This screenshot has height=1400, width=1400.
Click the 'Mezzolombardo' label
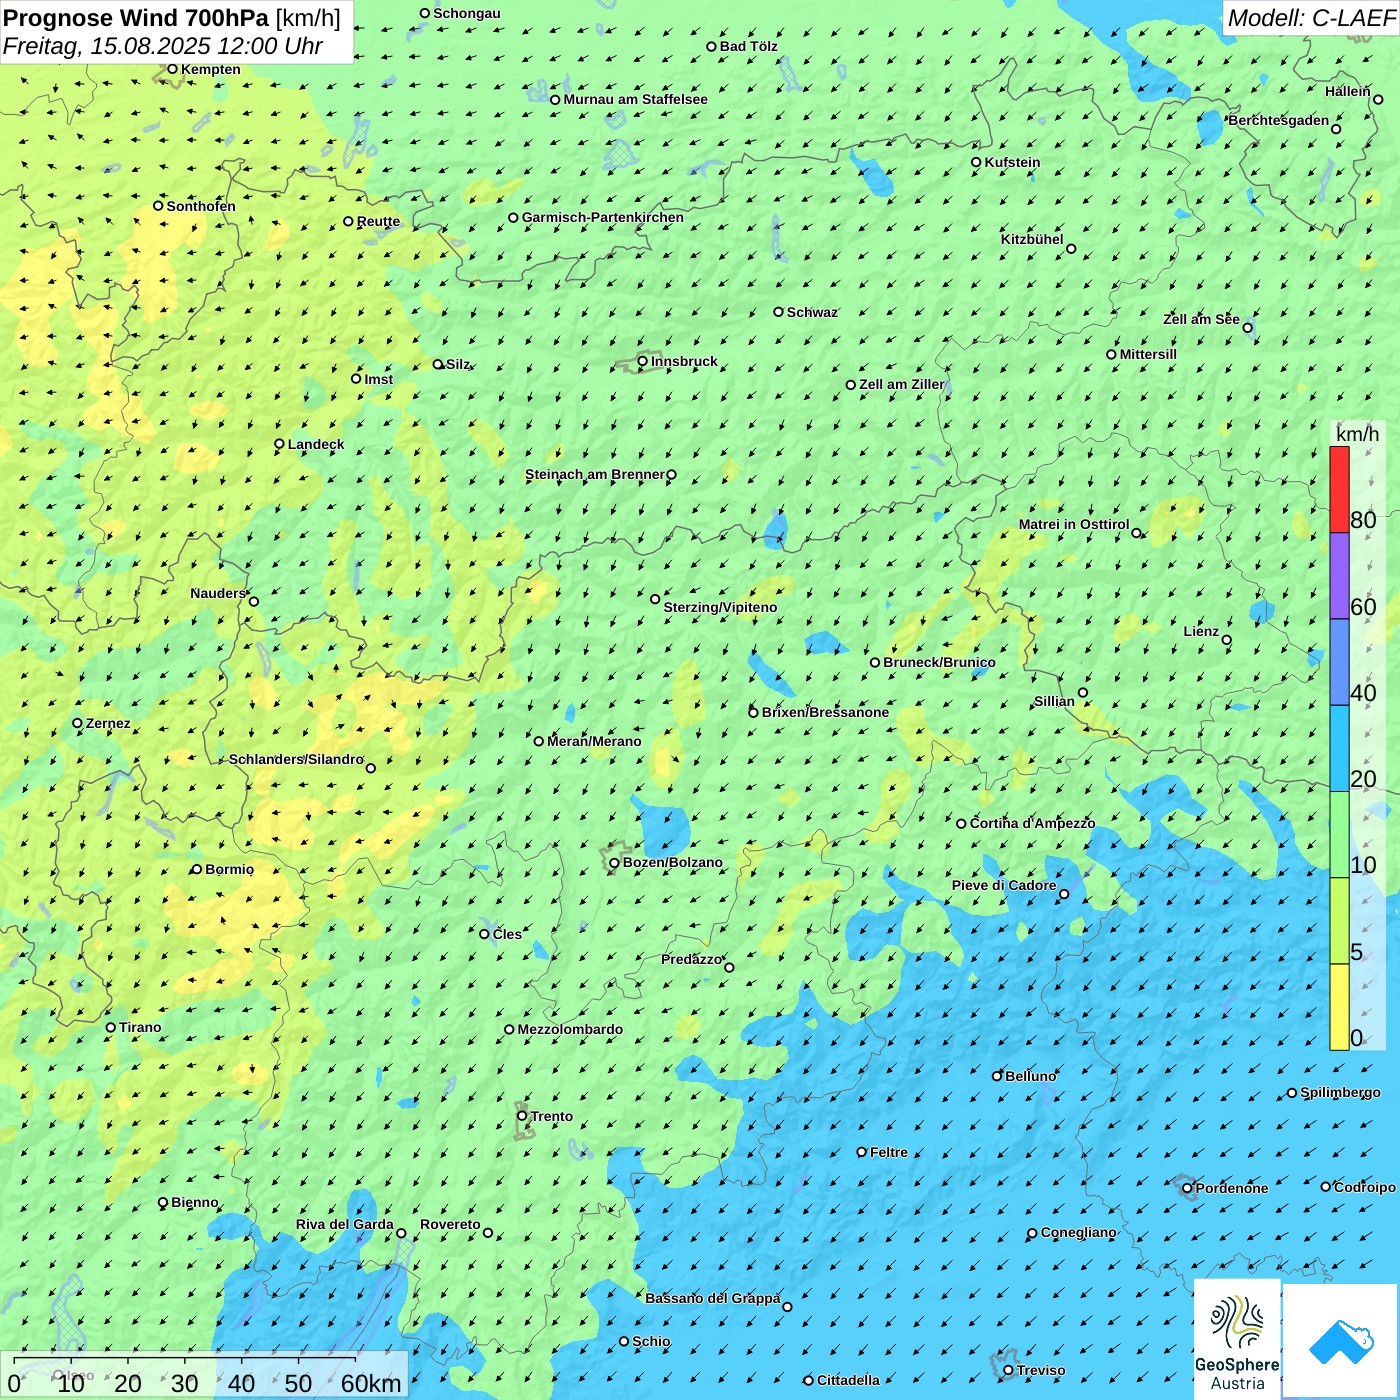click(x=570, y=1029)
